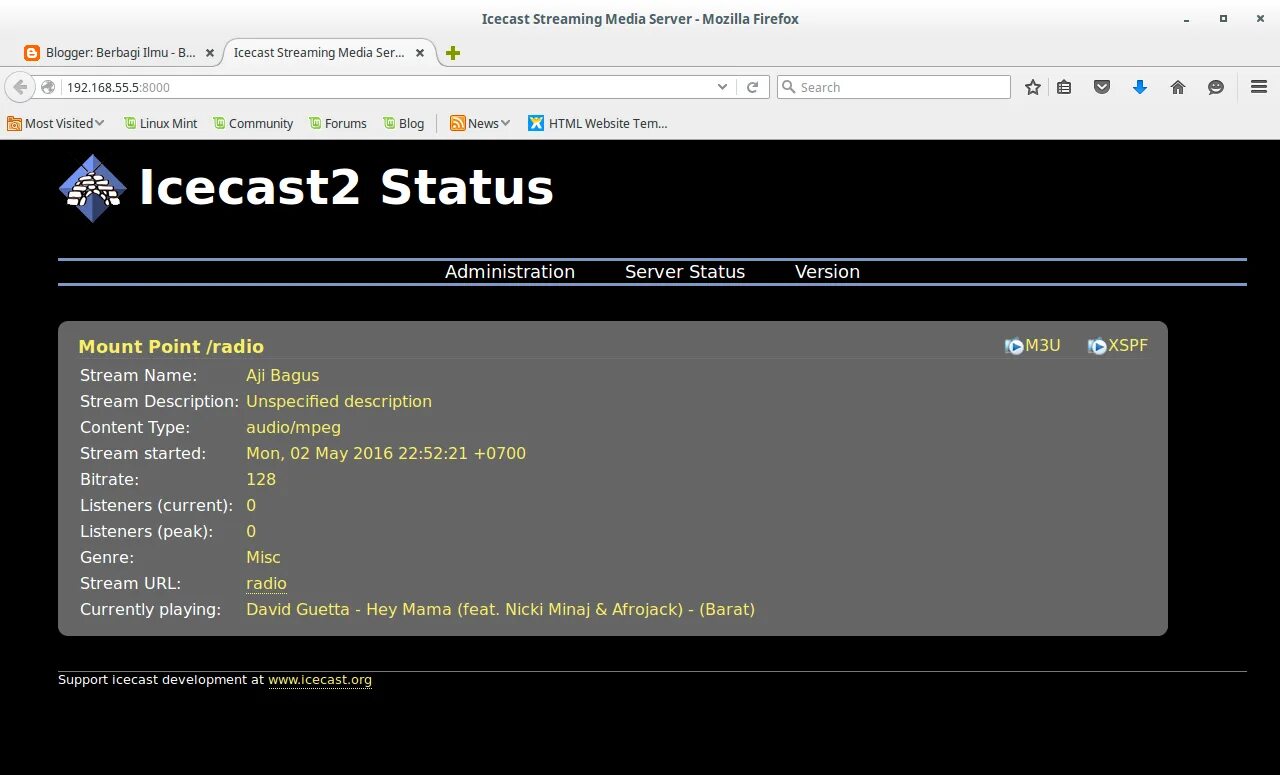
Task: Follow the radio stream URL link
Action: tap(266, 584)
